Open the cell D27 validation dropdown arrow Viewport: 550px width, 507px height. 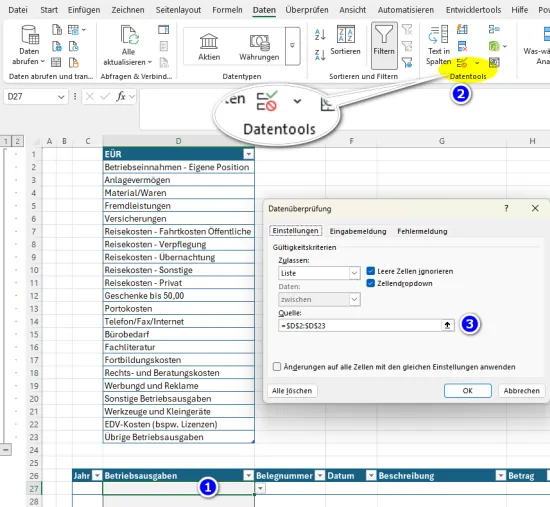tap(260, 488)
